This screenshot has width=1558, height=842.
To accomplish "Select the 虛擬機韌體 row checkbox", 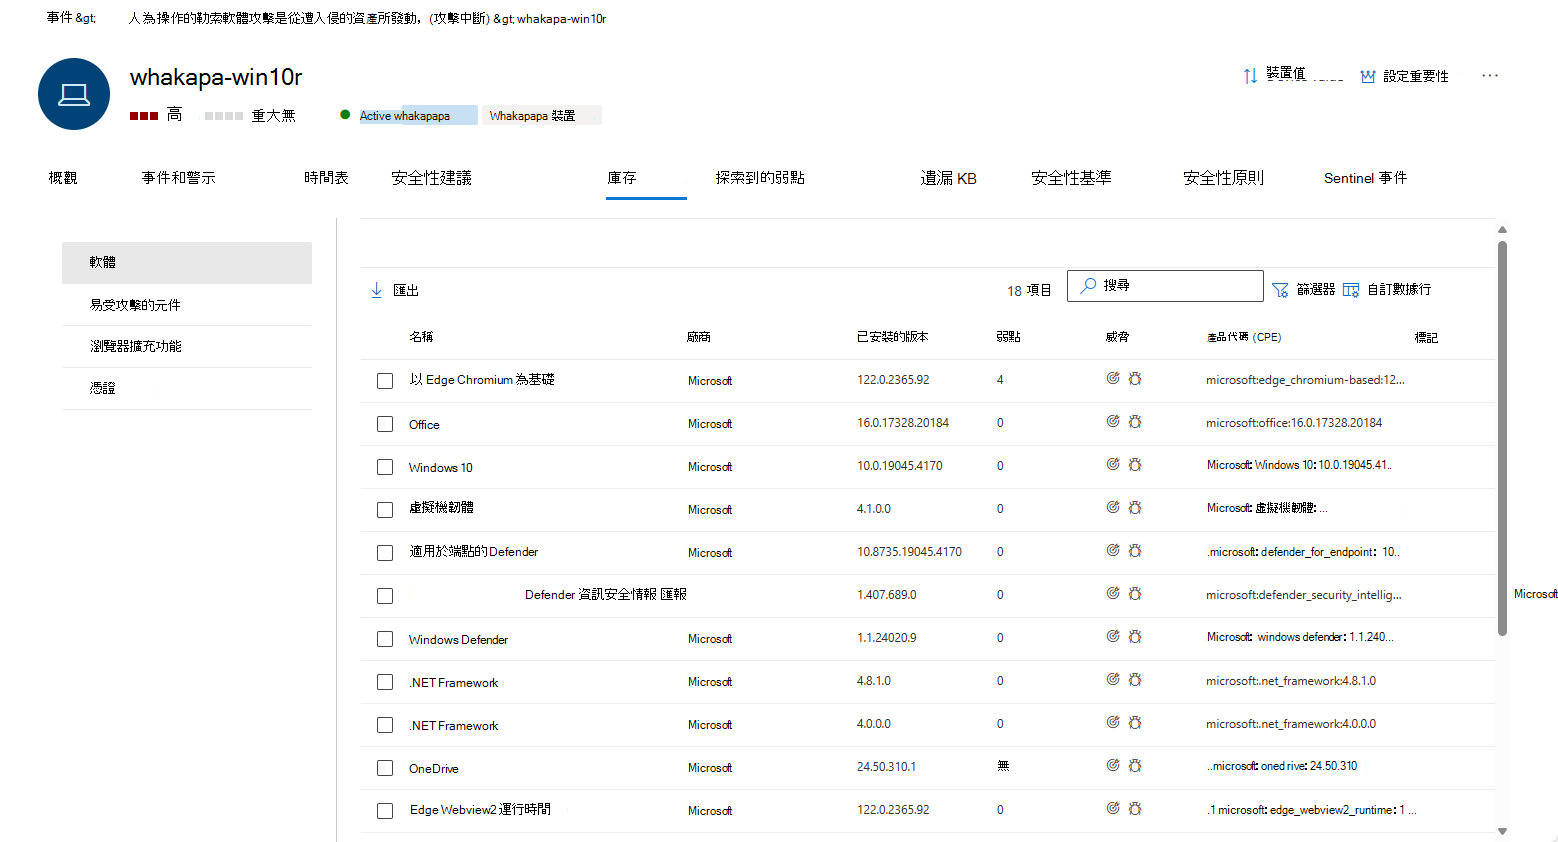I will pos(385,510).
